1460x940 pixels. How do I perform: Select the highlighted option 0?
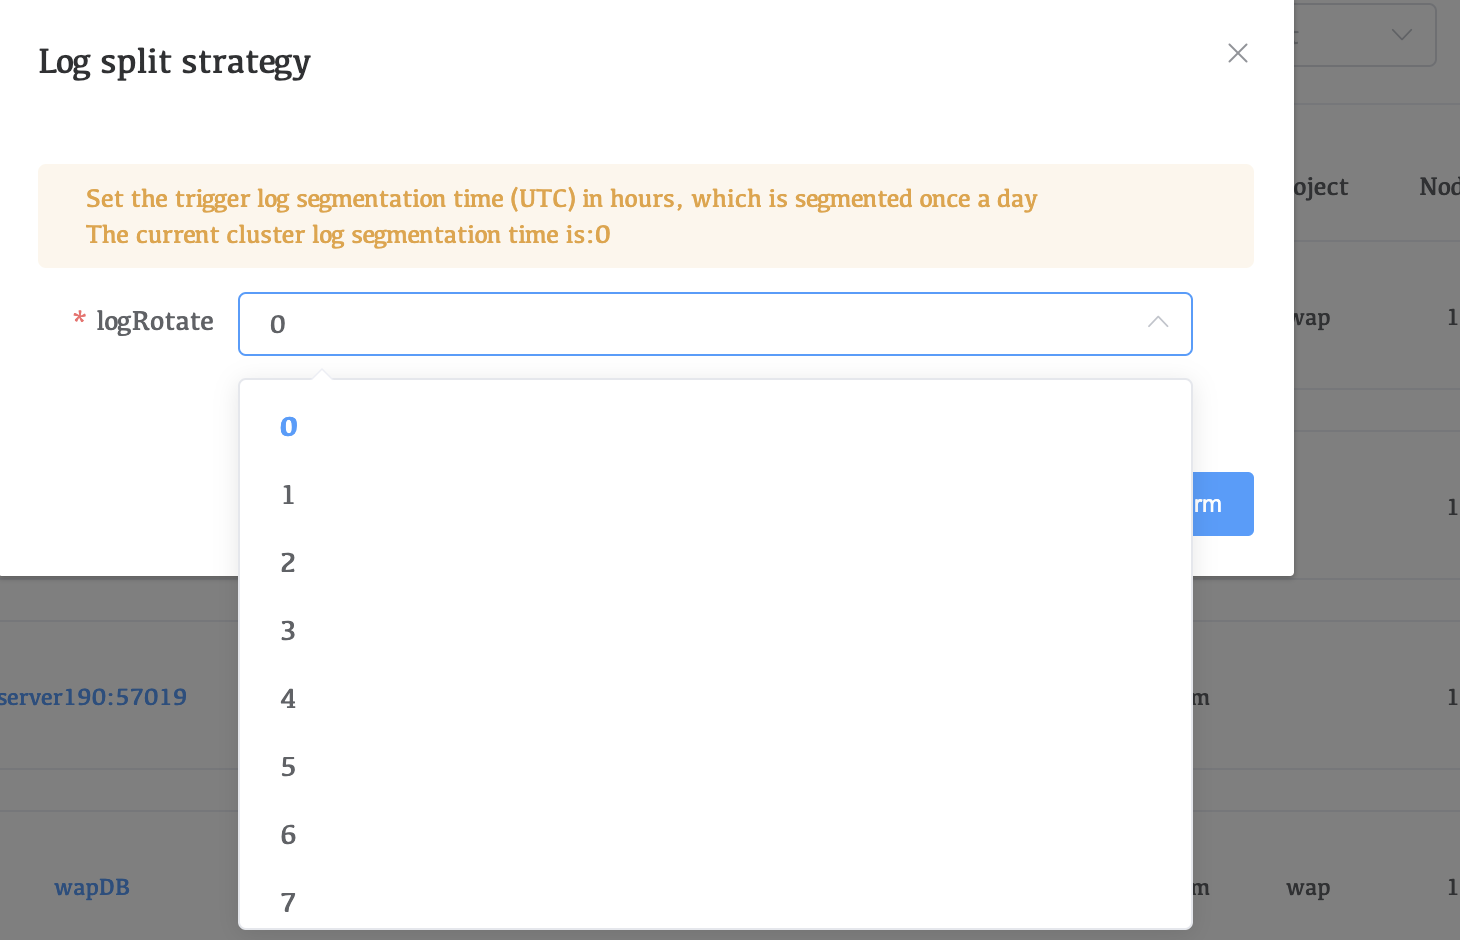pyautogui.click(x=289, y=427)
